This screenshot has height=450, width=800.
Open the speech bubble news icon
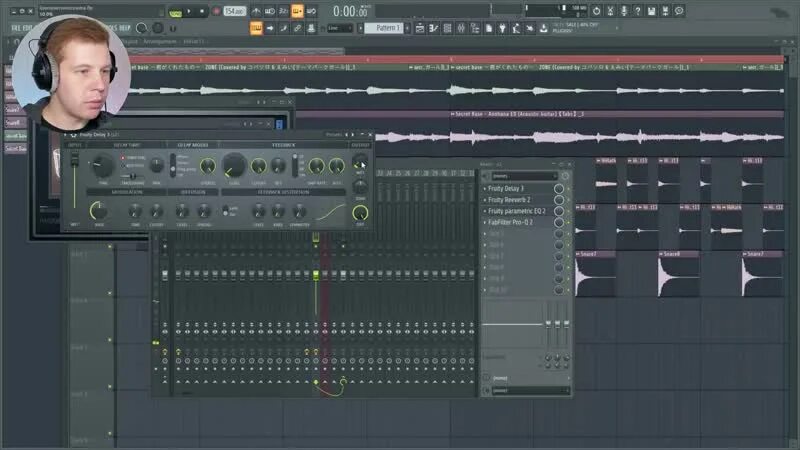(679, 11)
